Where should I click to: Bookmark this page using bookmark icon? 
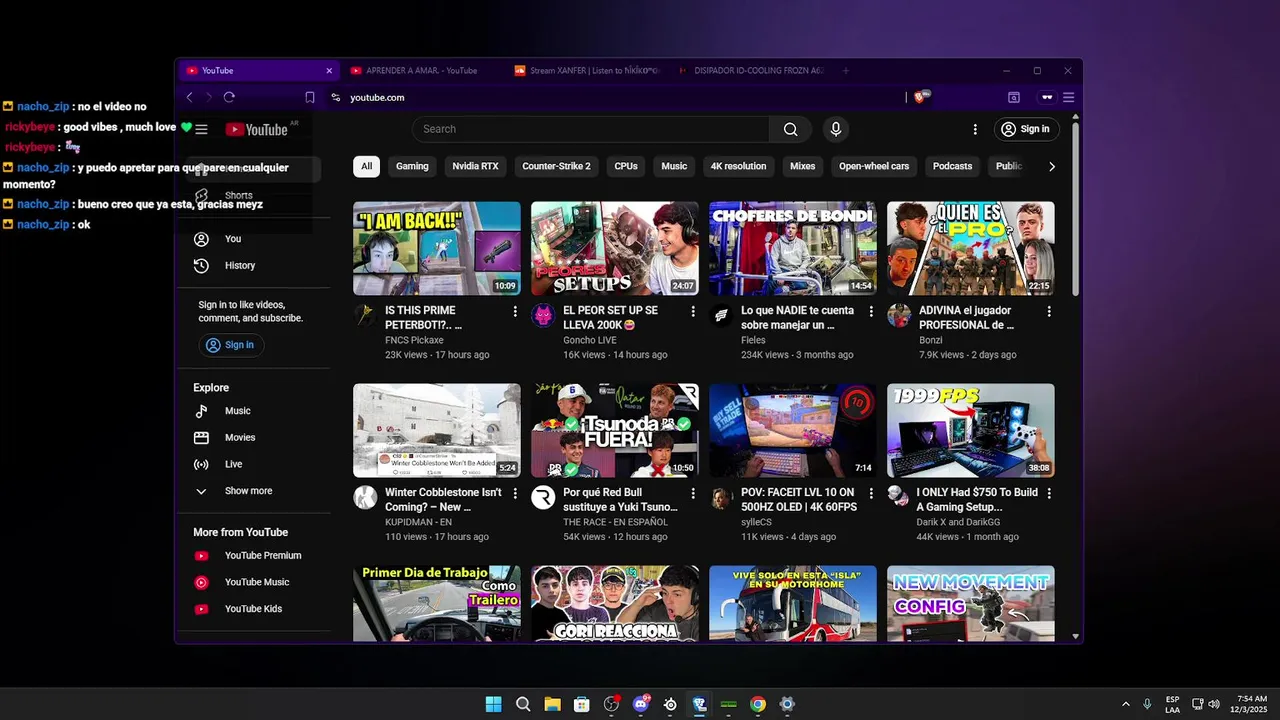click(310, 97)
